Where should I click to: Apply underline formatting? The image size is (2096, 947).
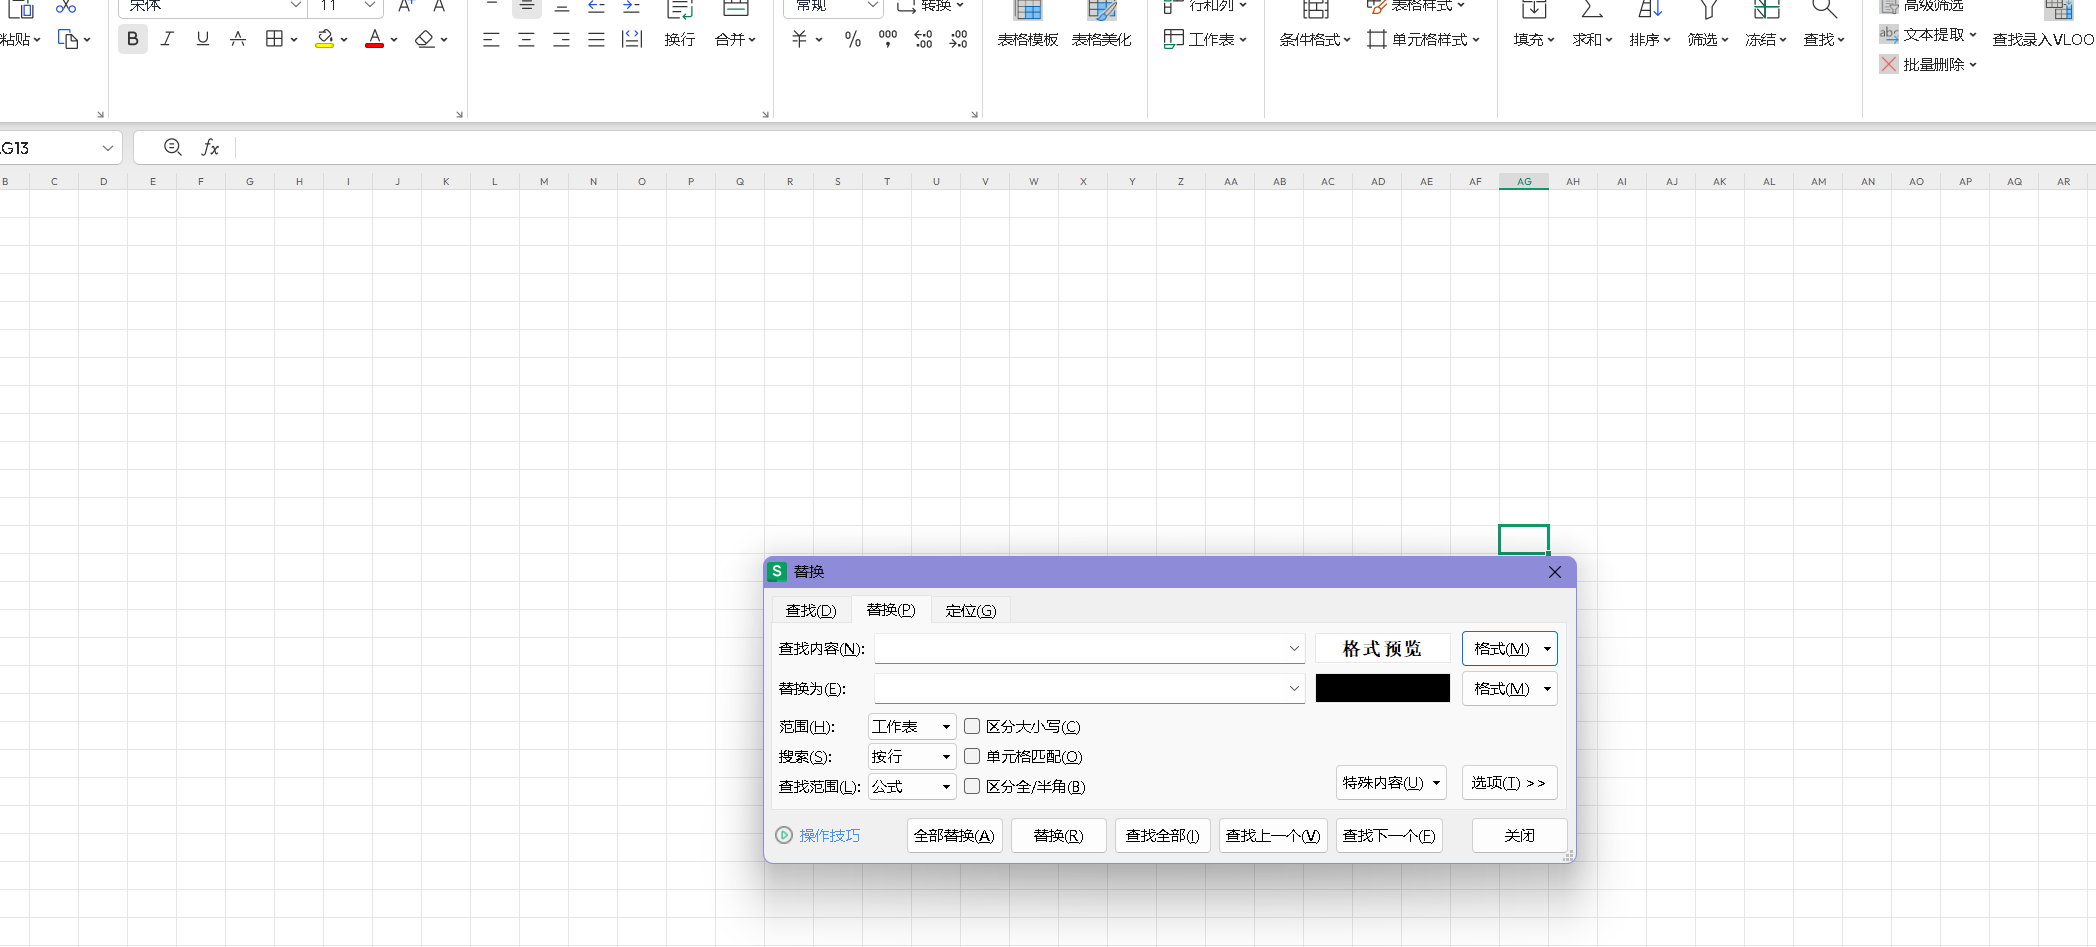tap(203, 39)
